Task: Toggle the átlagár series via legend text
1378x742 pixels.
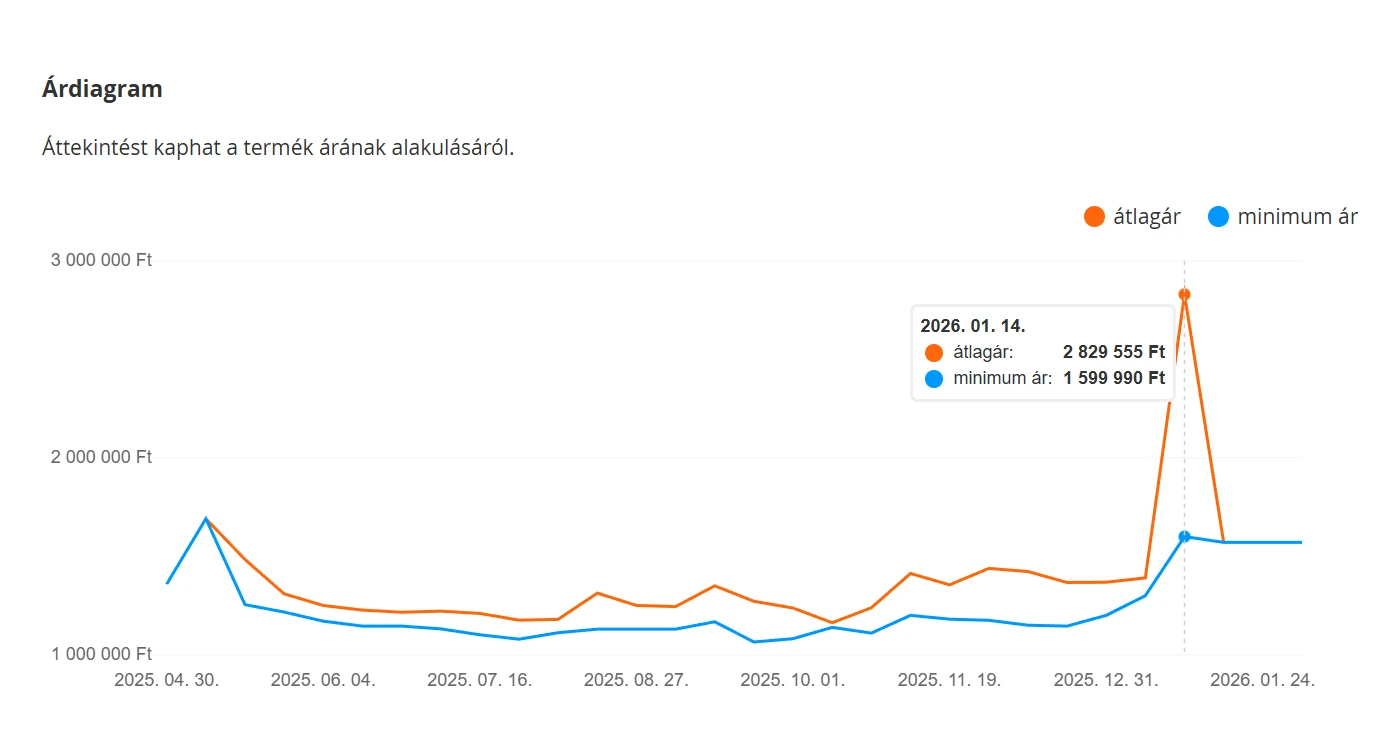Action: point(1147,216)
